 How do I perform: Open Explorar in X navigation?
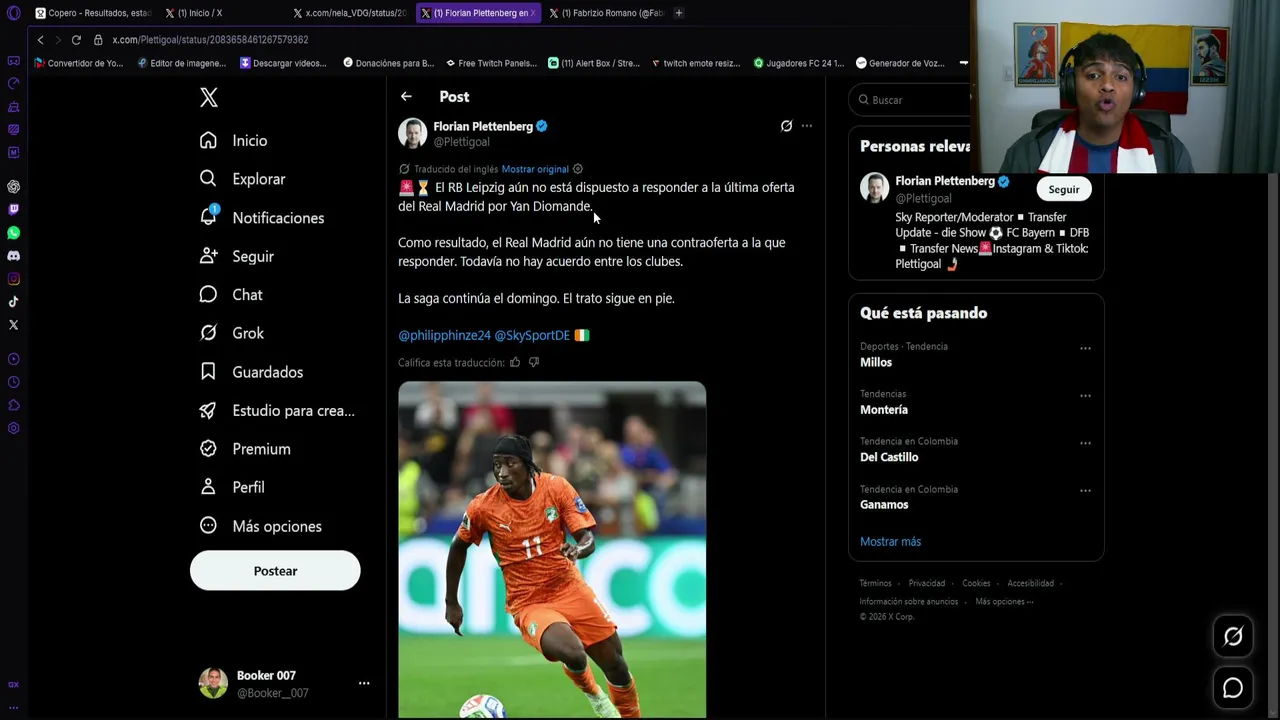[243, 179]
